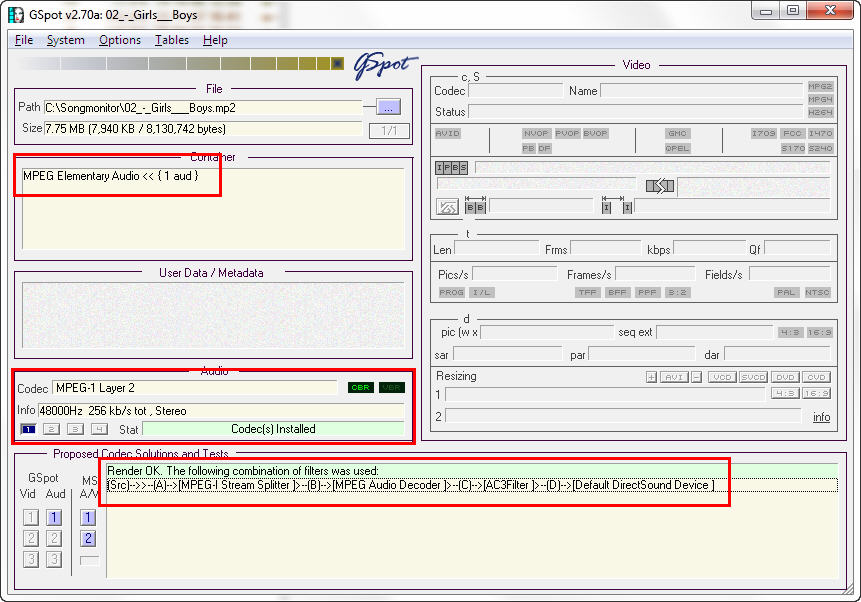Toggle the CBR indicator in Audio section

[x=360, y=388]
